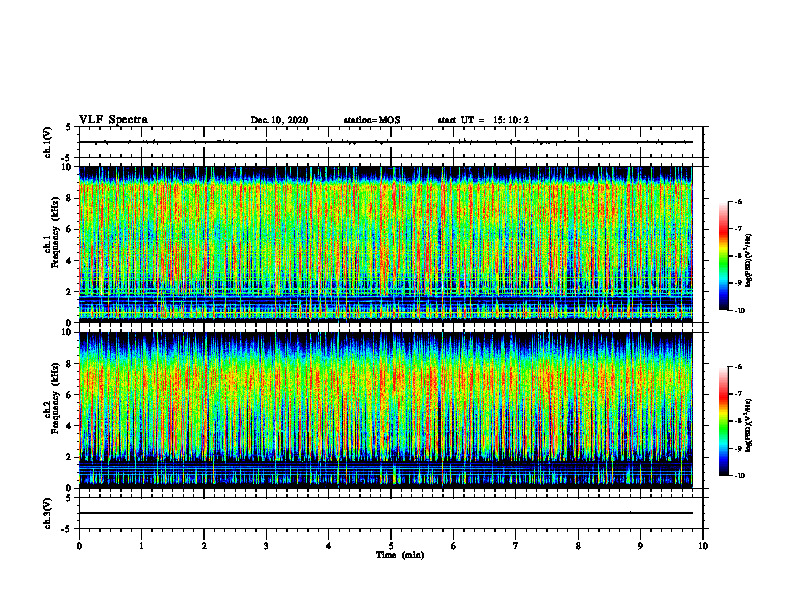Viewport: 792px width, 612px height.
Task: Click time axis tick label "0"
Action: click(79, 546)
